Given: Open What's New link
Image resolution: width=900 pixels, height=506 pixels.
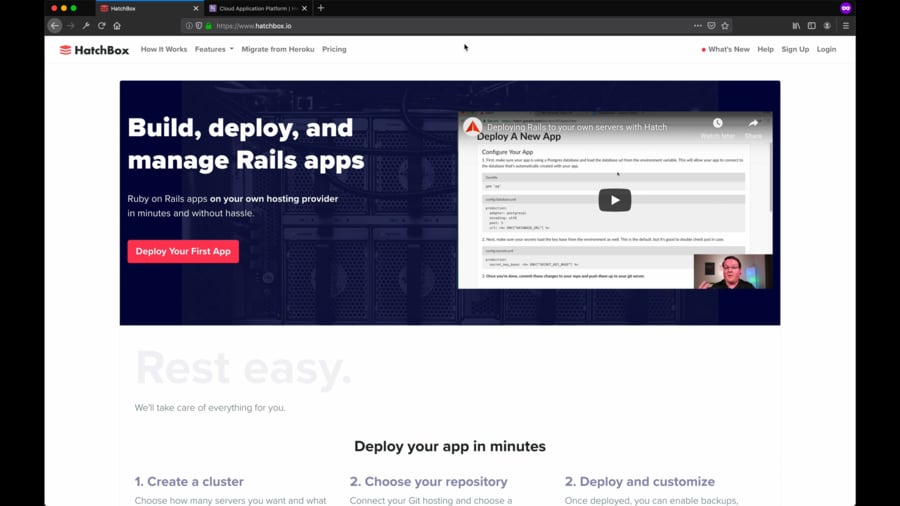Looking at the screenshot, I should pyautogui.click(x=726, y=49).
